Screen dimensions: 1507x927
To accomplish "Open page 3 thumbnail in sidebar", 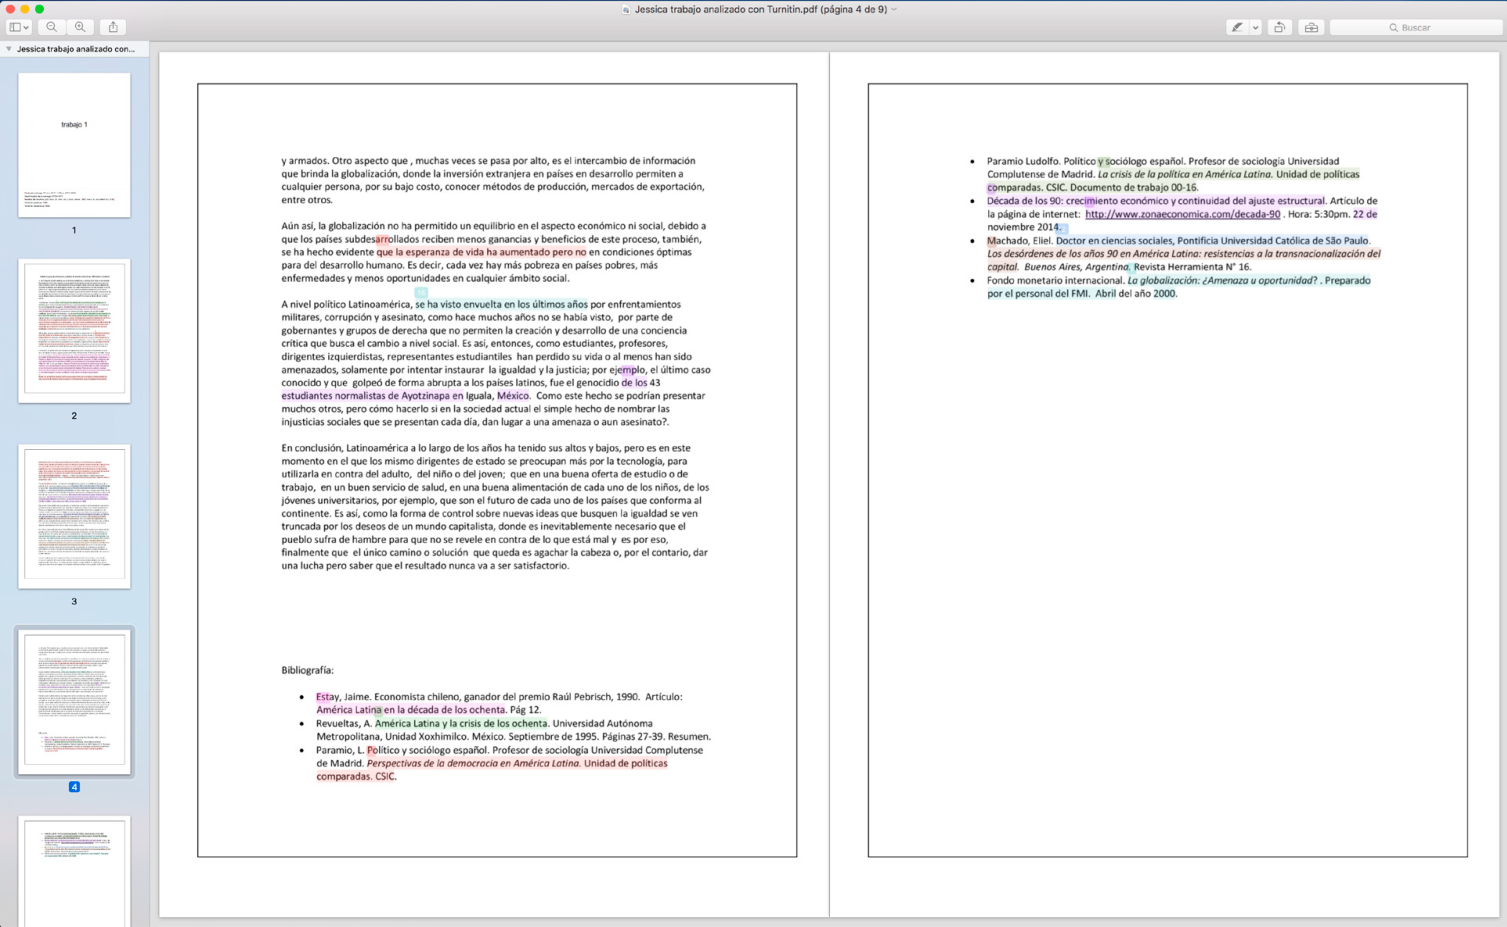I will pos(74,516).
